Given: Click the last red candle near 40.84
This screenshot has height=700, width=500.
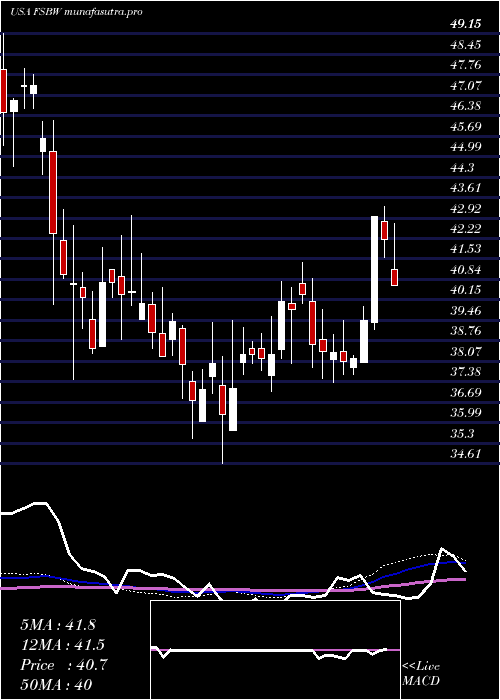Looking at the screenshot, I should click(x=395, y=277).
